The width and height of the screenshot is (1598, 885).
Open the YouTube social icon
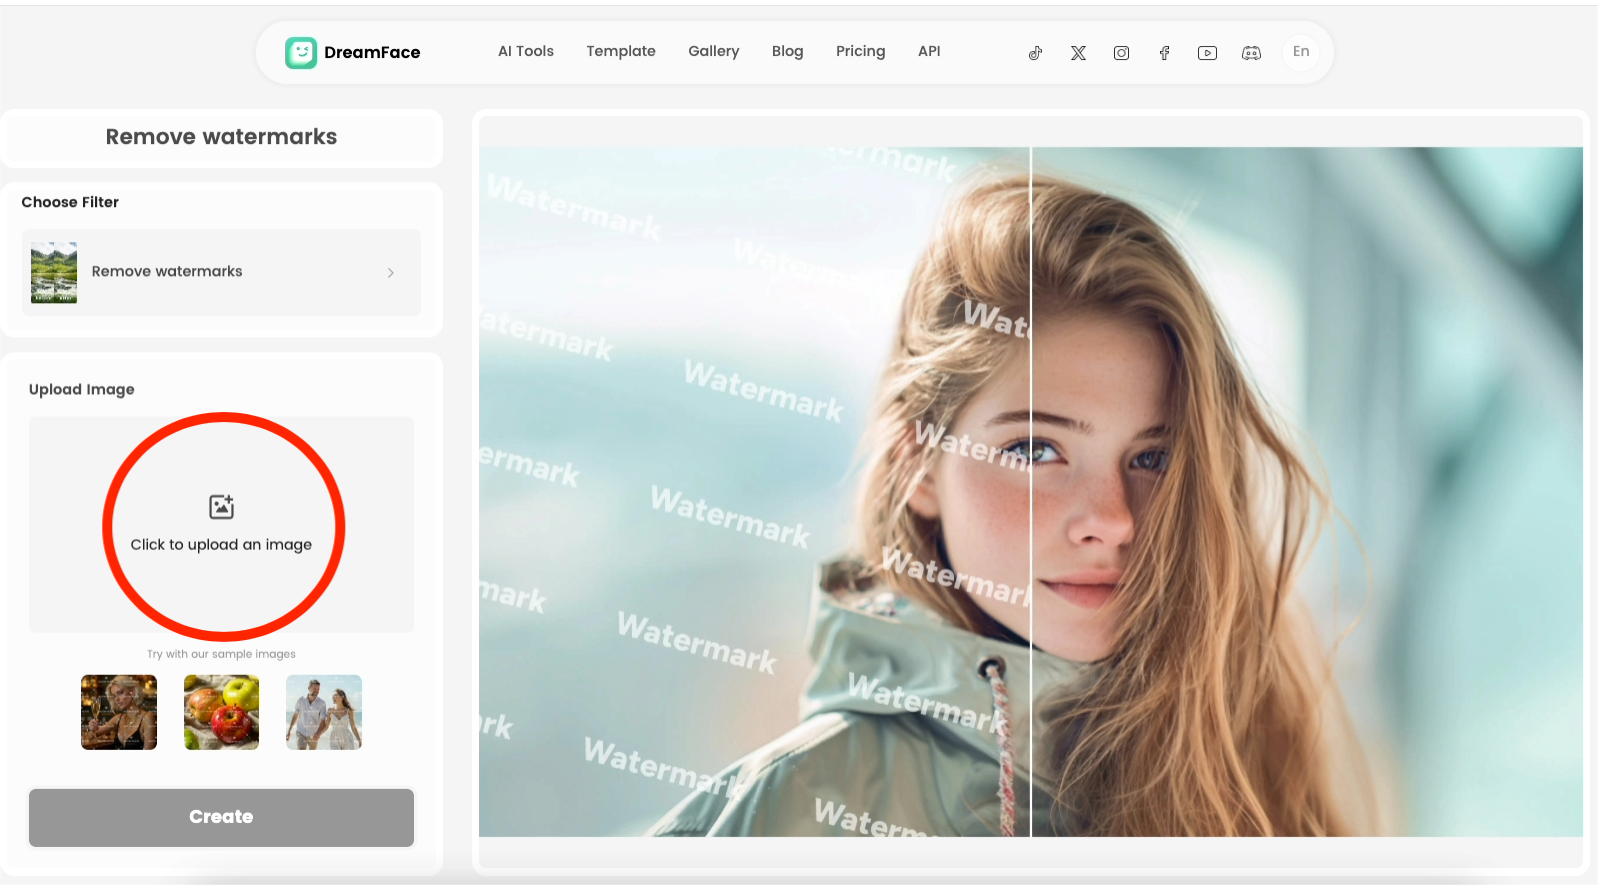tap(1207, 53)
